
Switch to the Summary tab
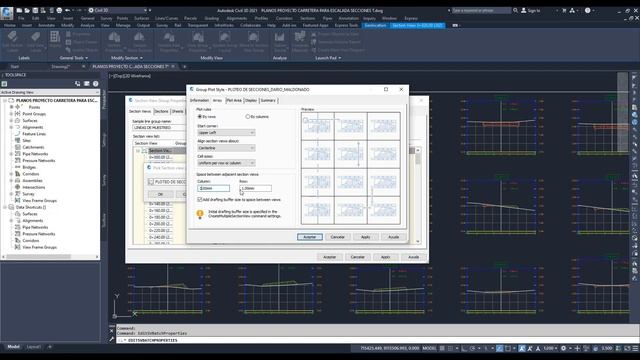[x=268, y=100]
